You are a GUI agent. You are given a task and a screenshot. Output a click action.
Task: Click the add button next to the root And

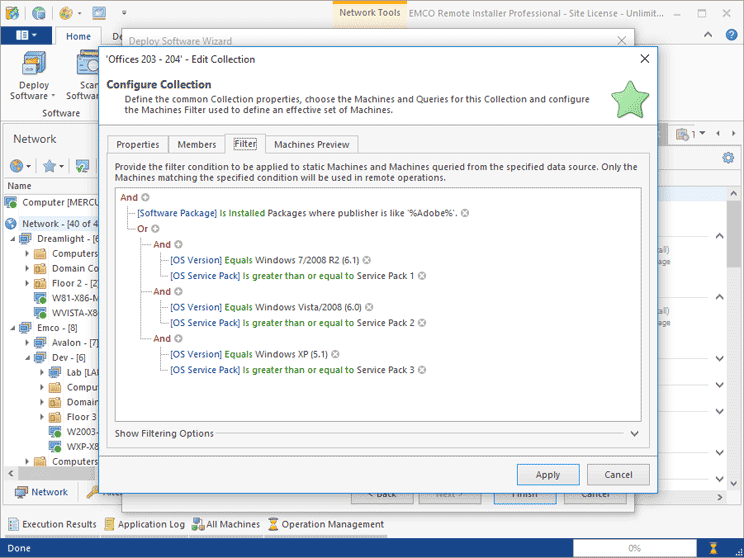[146, 197]
